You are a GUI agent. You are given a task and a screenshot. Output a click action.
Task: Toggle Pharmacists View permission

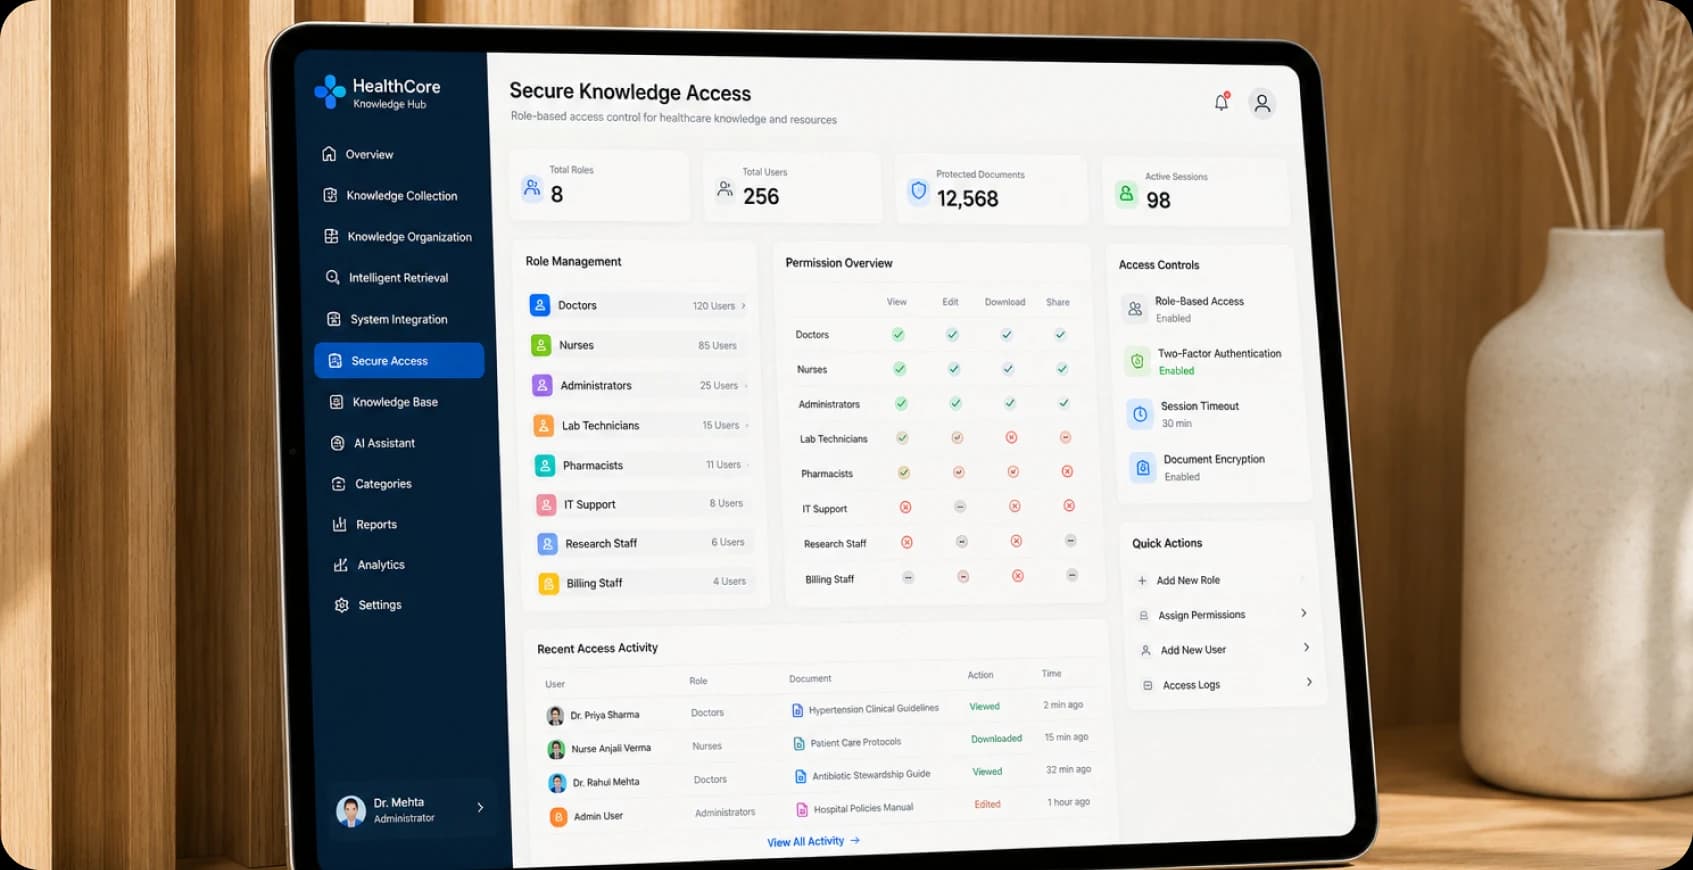click(904, 472)
